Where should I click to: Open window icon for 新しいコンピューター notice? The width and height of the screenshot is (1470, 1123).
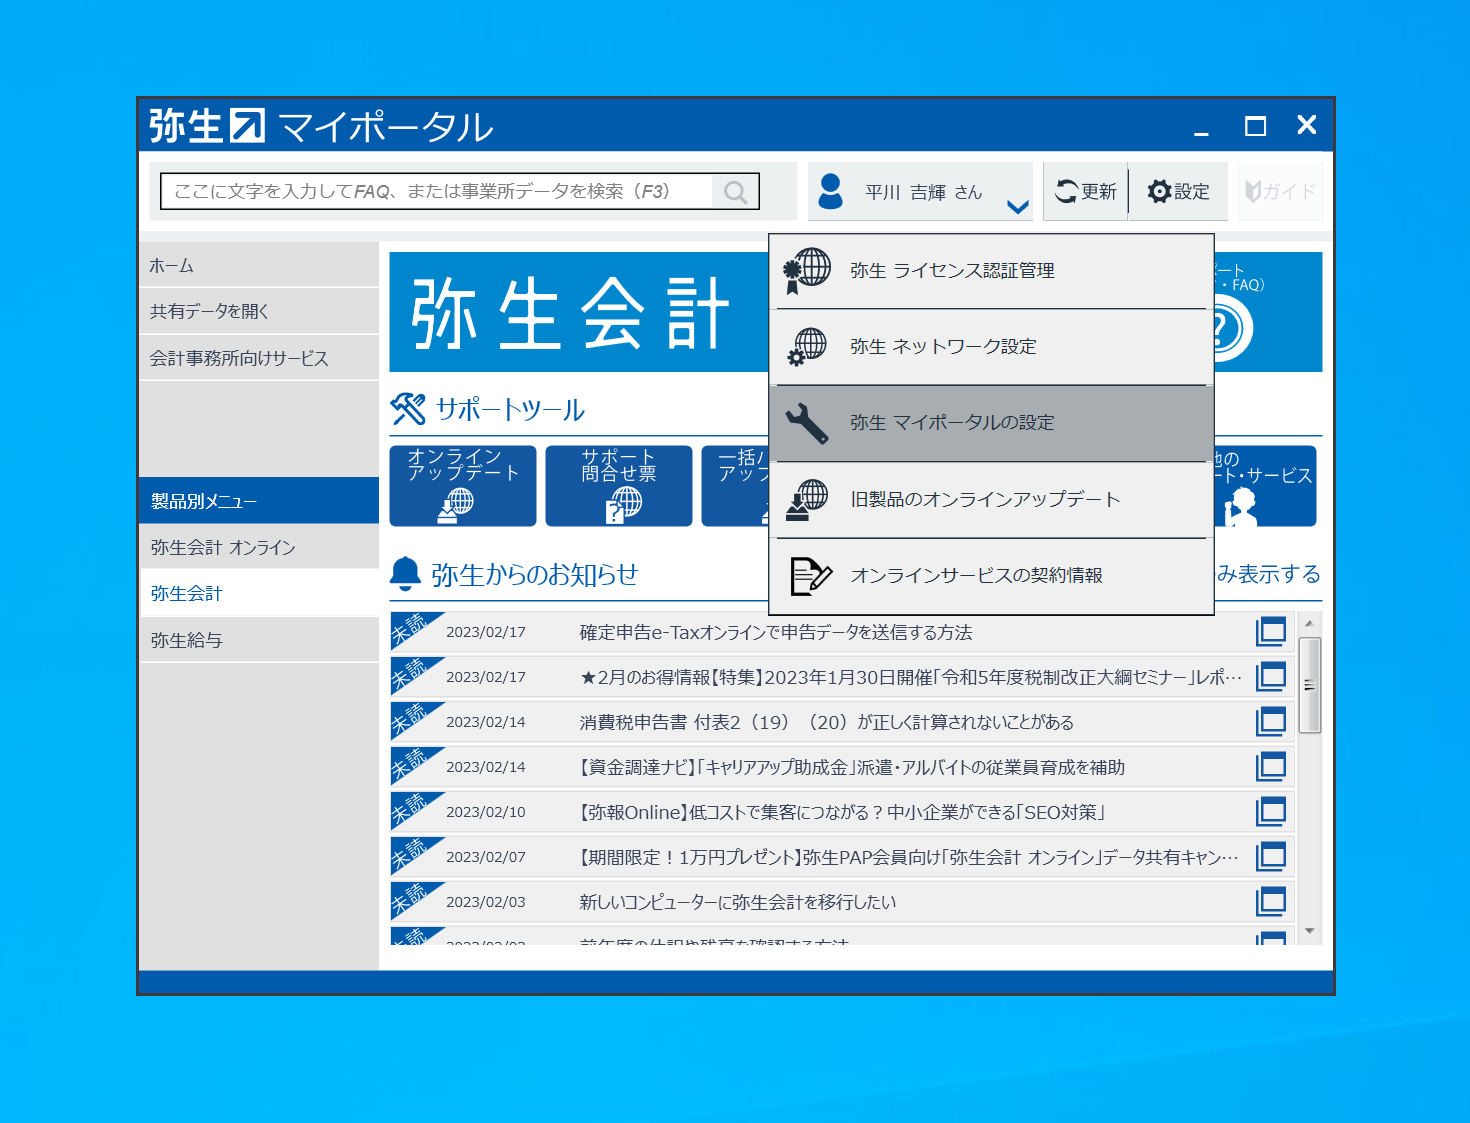(1270, 902)
